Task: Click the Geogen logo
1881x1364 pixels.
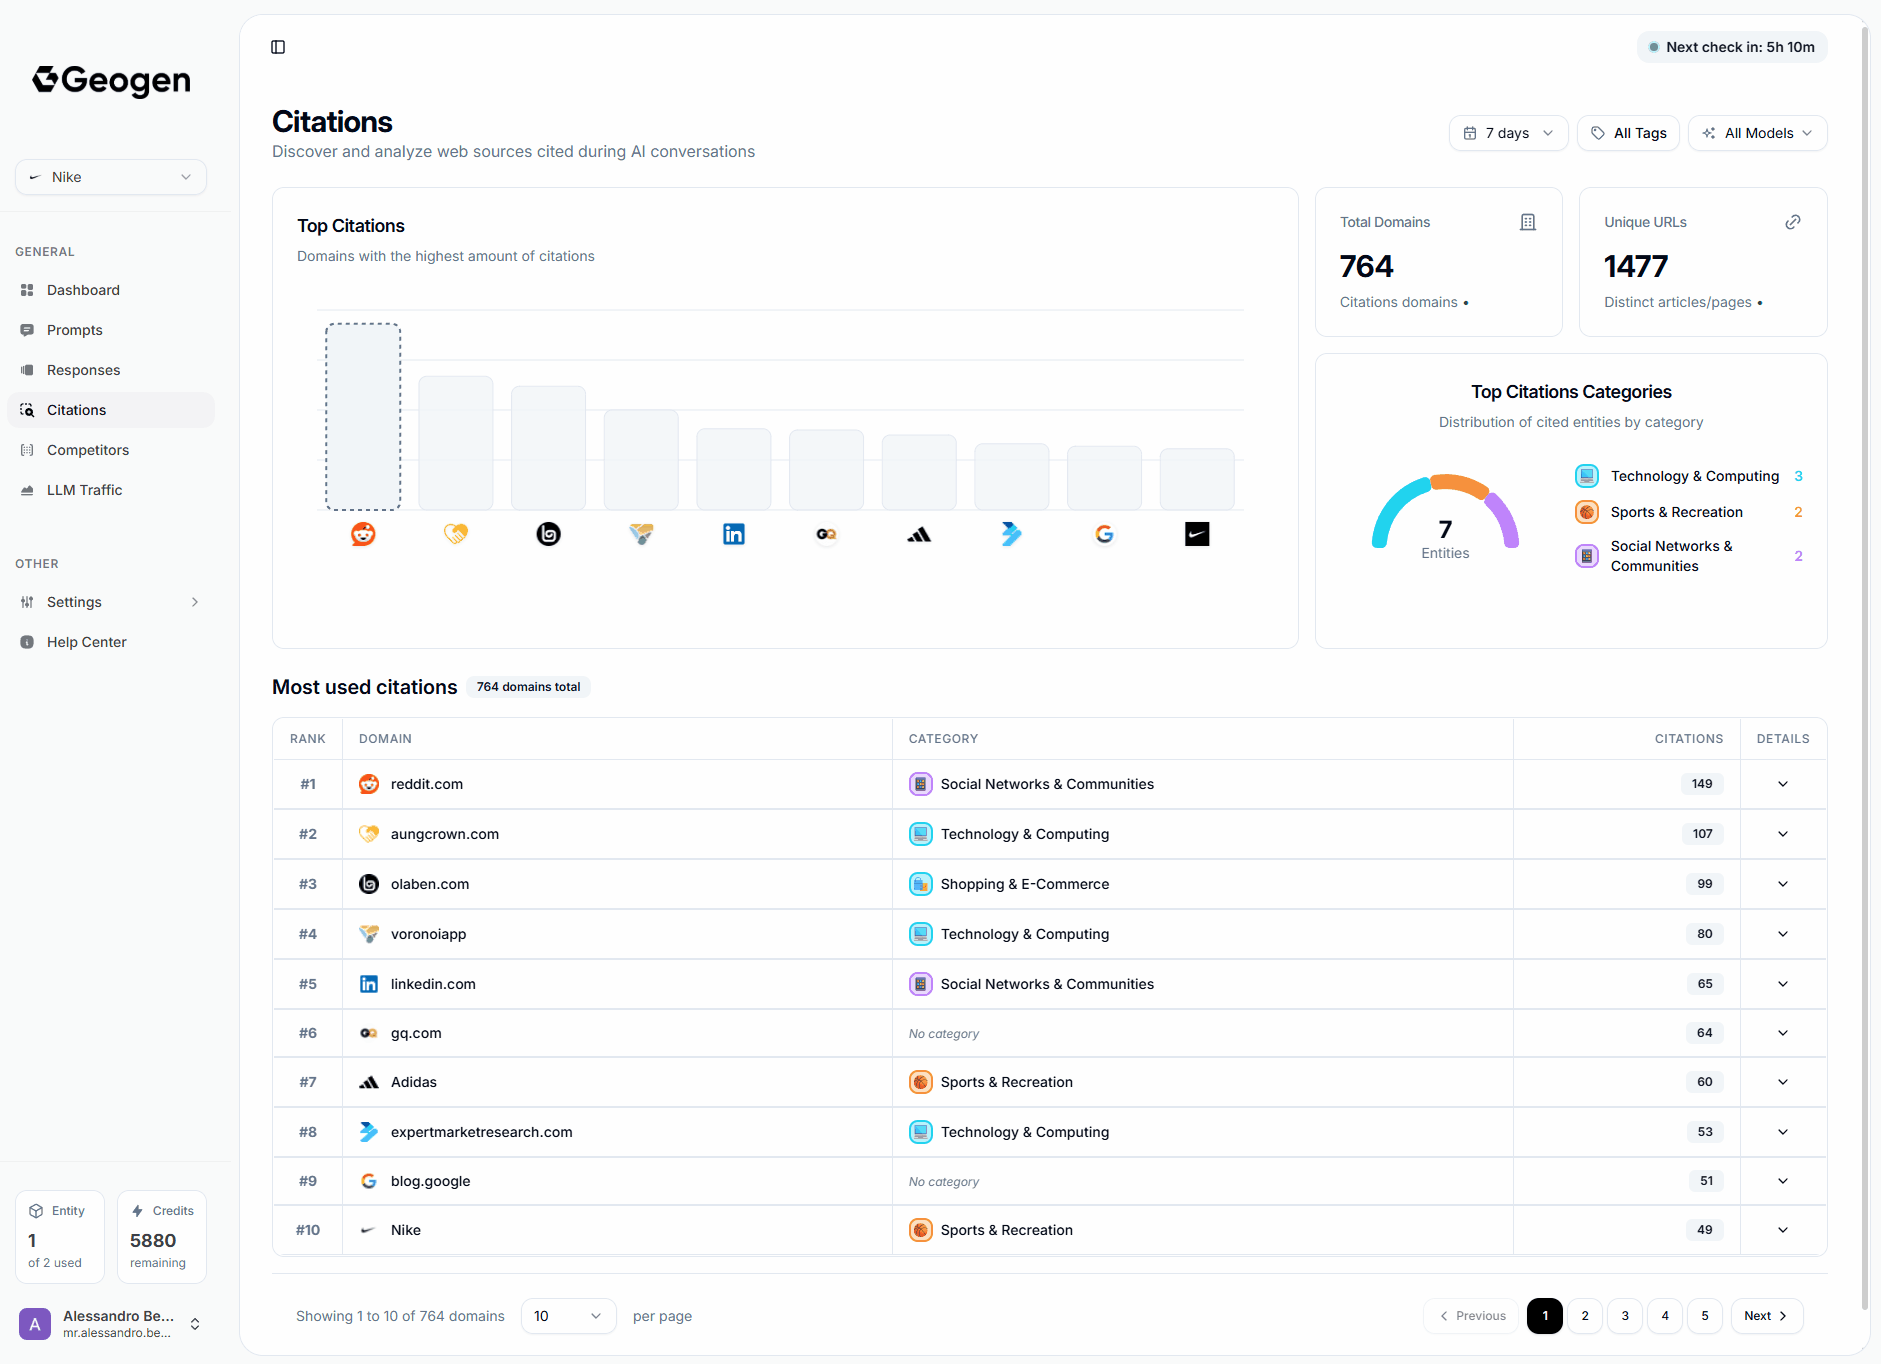Action: coord(111,80)
